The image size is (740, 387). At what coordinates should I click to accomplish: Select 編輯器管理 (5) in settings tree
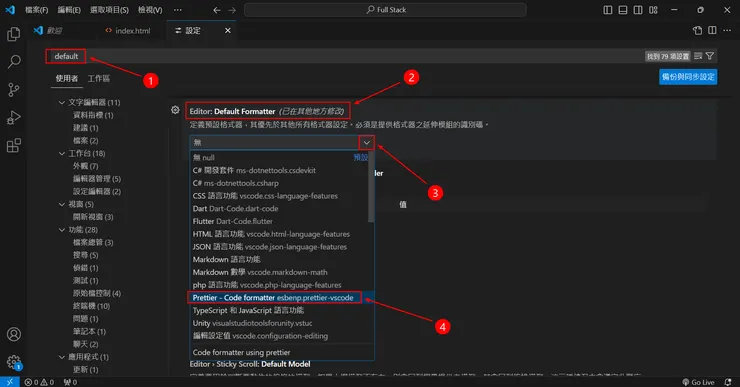click(x=97, y=178)
